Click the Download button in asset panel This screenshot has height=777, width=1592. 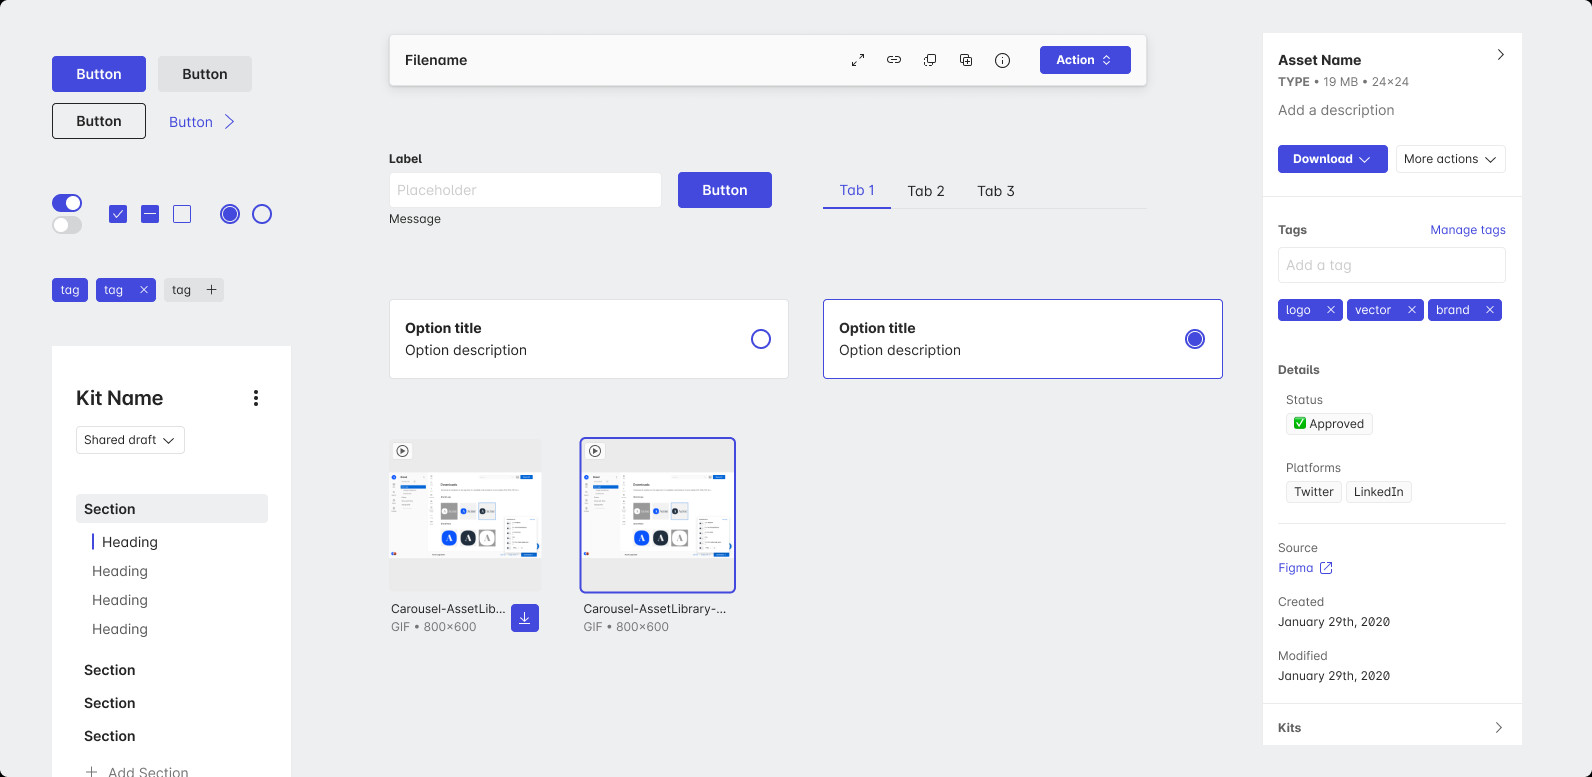(x=1332, y=159)
